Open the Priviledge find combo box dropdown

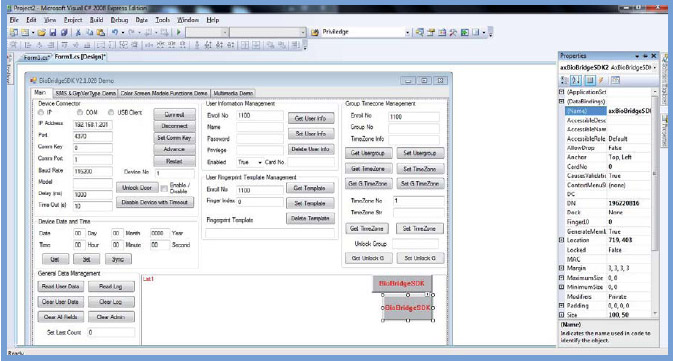click(x=407, y=32)
